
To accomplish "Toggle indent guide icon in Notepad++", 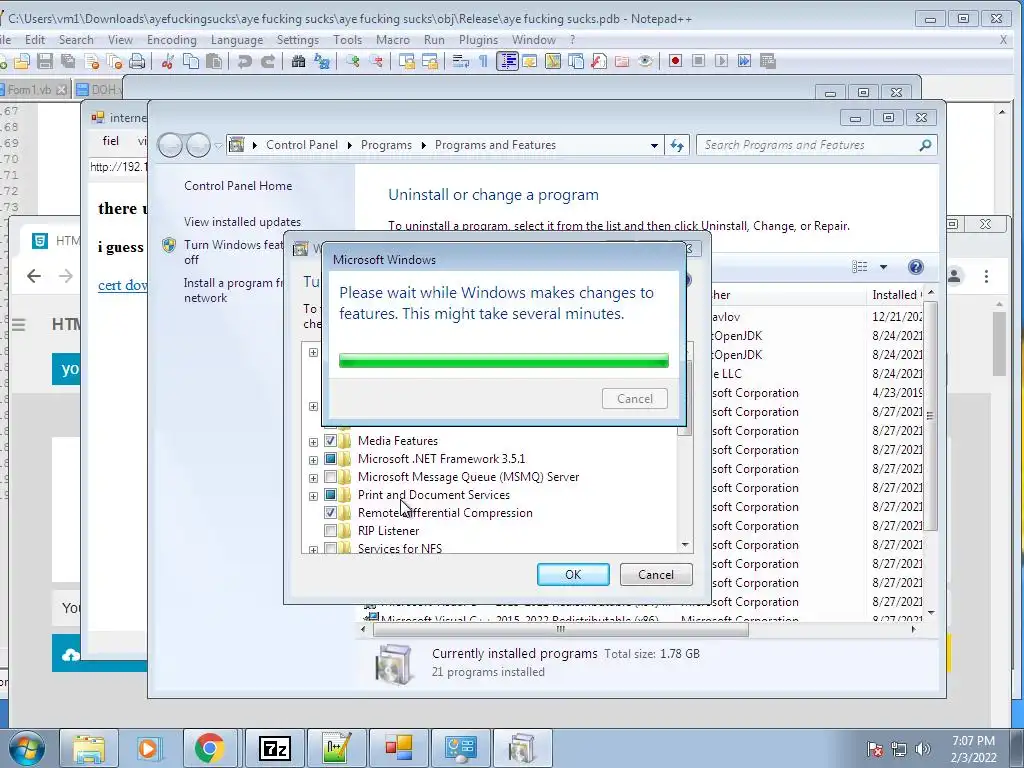I will pyautogui.click(x=507, y=61).
